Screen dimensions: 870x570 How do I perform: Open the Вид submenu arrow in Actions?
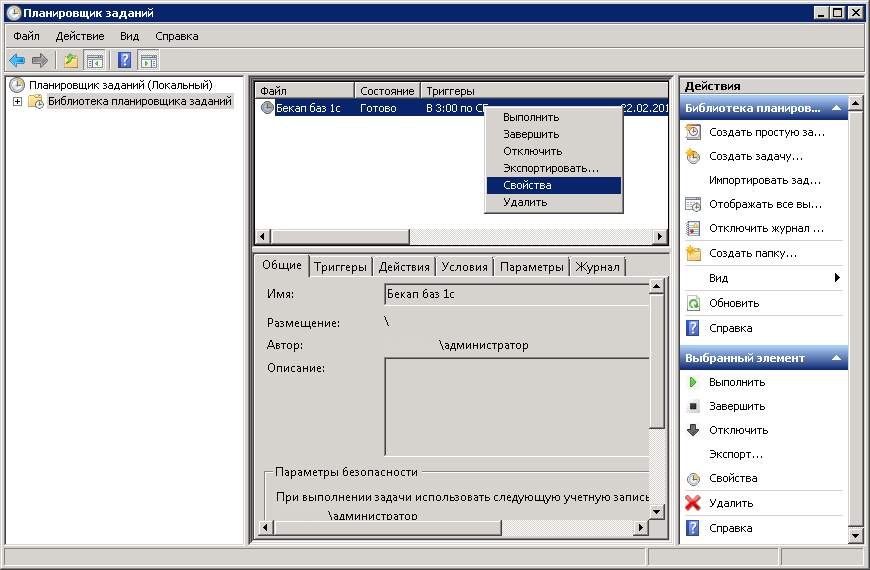tap(837, 278)
